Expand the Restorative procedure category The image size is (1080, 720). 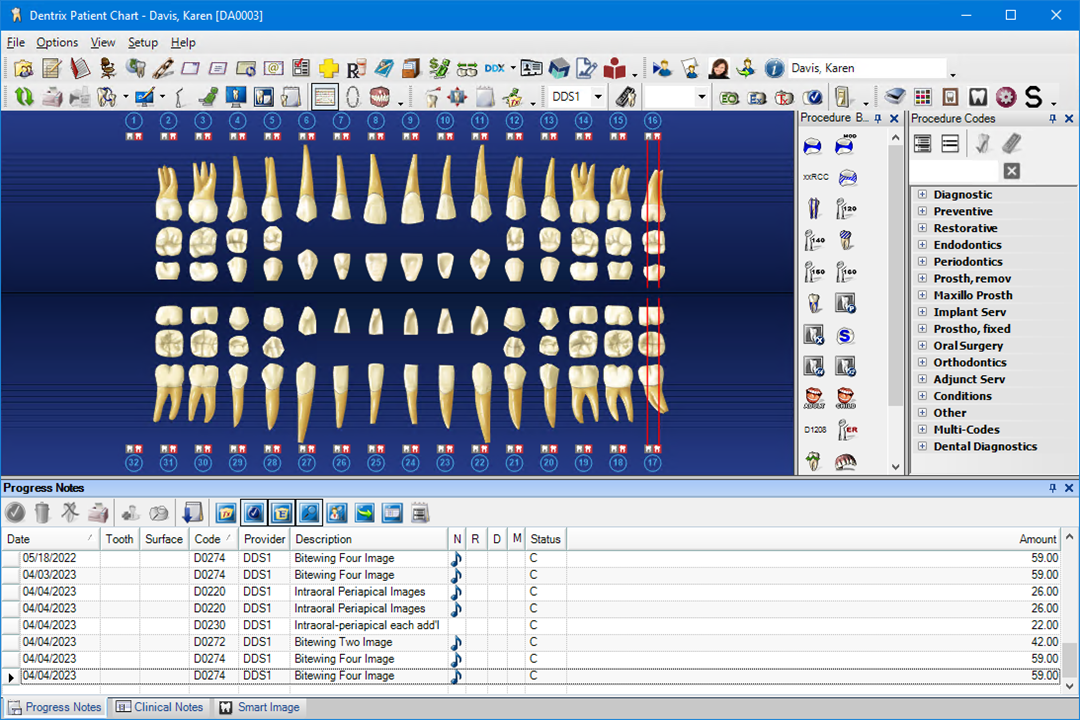pos(922,228)
